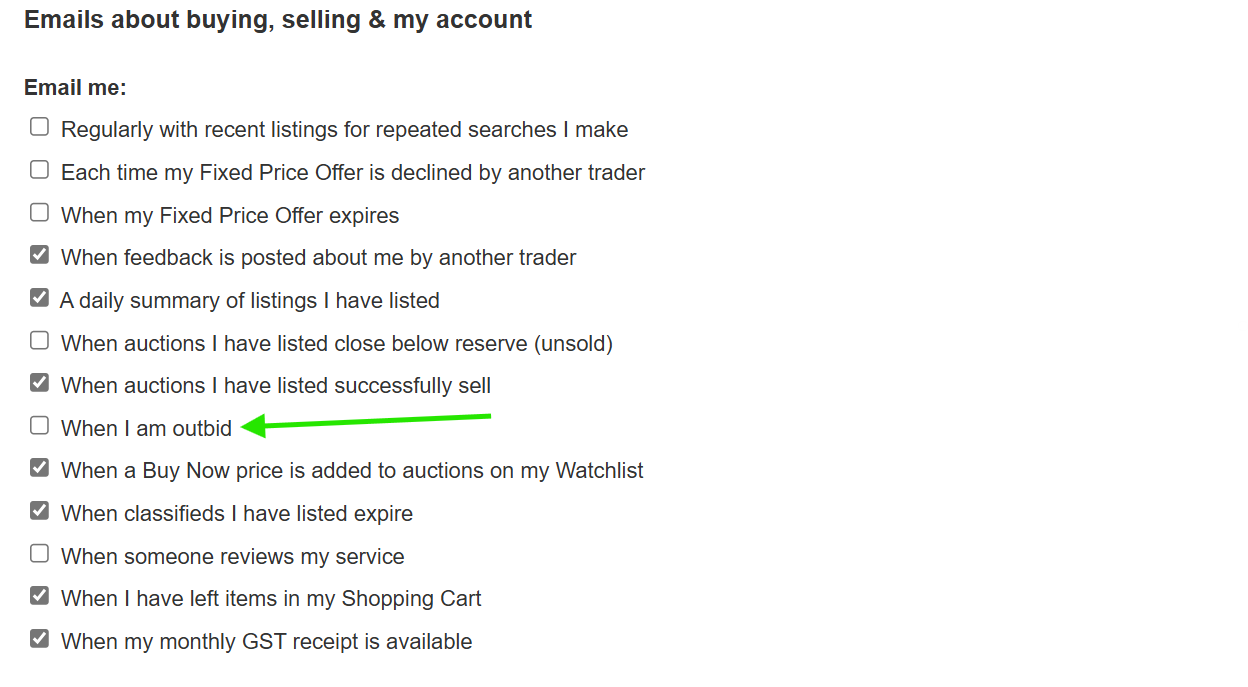Viewport: 1248px width, 687px height.
Task: Tick the 'When I am outbid' checkbox
Action: point(39,426)
